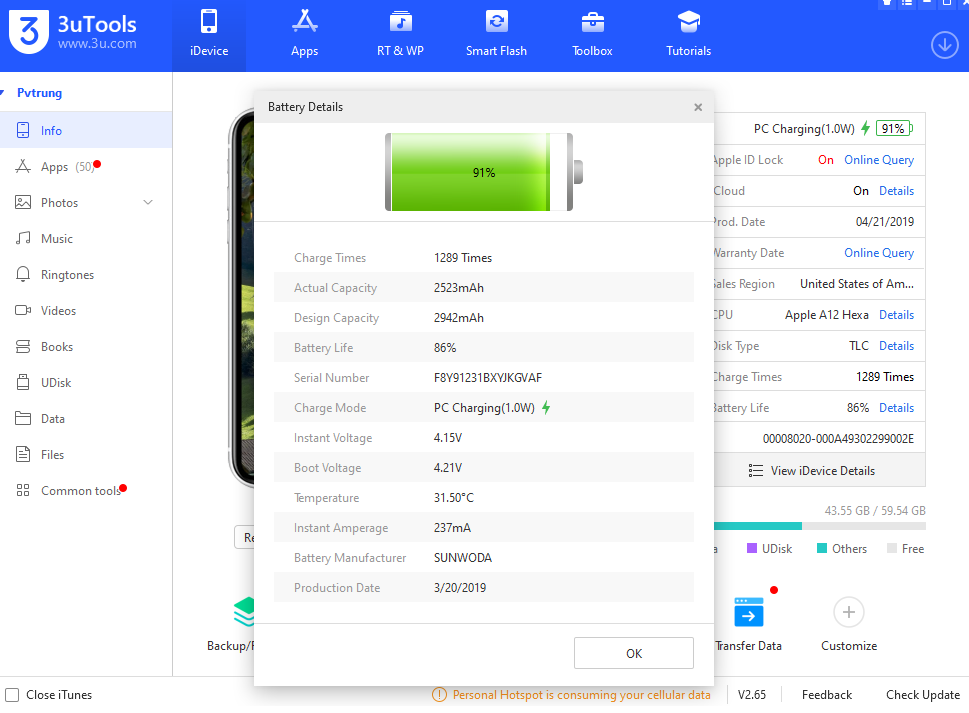Expand the Photos submenu chevron
Screen dimensions: 969x713
148,203
